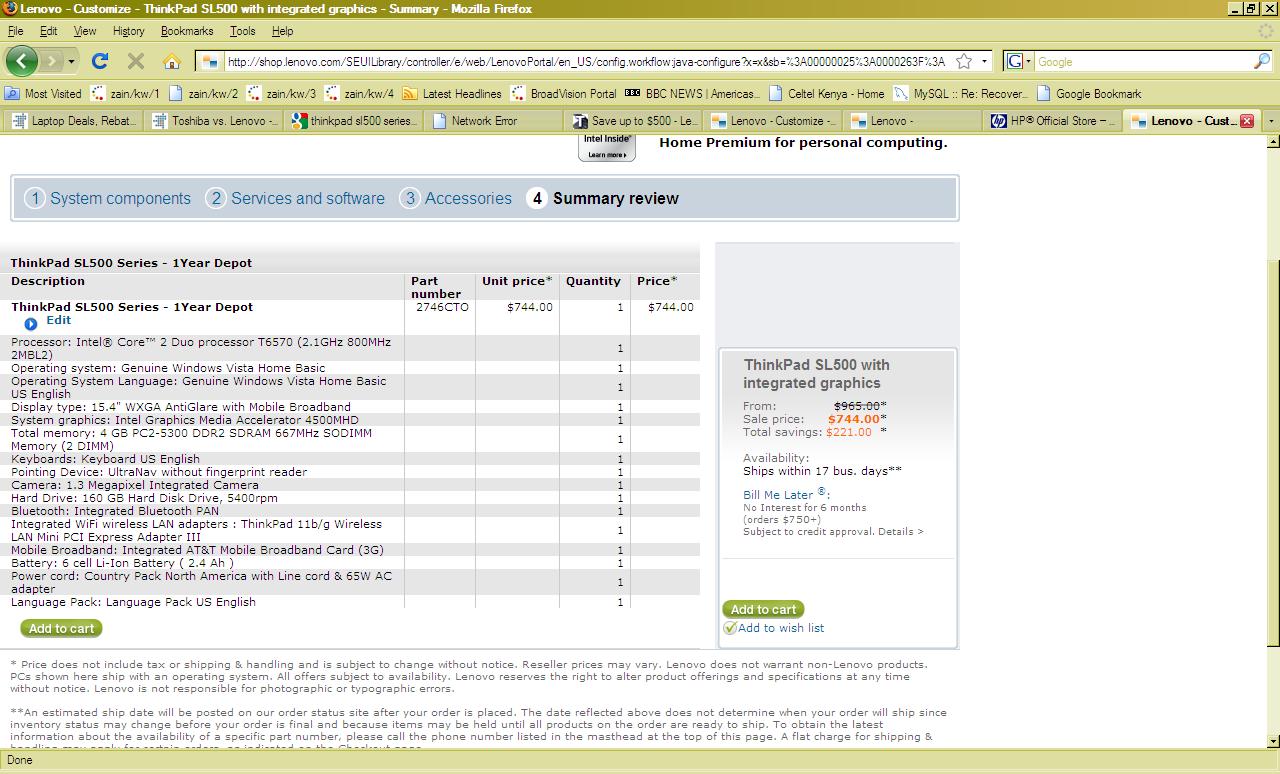Image resolution: width=1280 pixels, height=774 pixels.
Task: Open the zain/kw/2 bookmark
Action: pyautogui.click(x=204, y=93)
